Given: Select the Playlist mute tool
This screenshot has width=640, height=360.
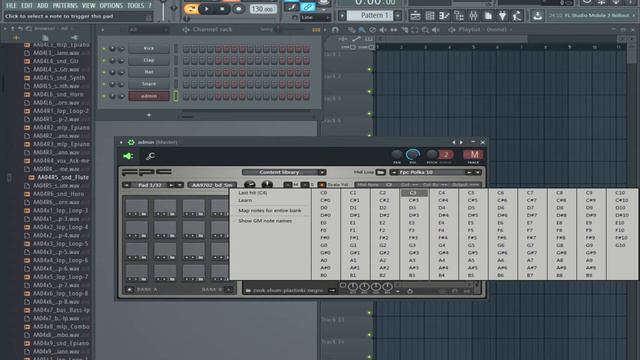Looking at the screenshot, I should coord(383,29).
